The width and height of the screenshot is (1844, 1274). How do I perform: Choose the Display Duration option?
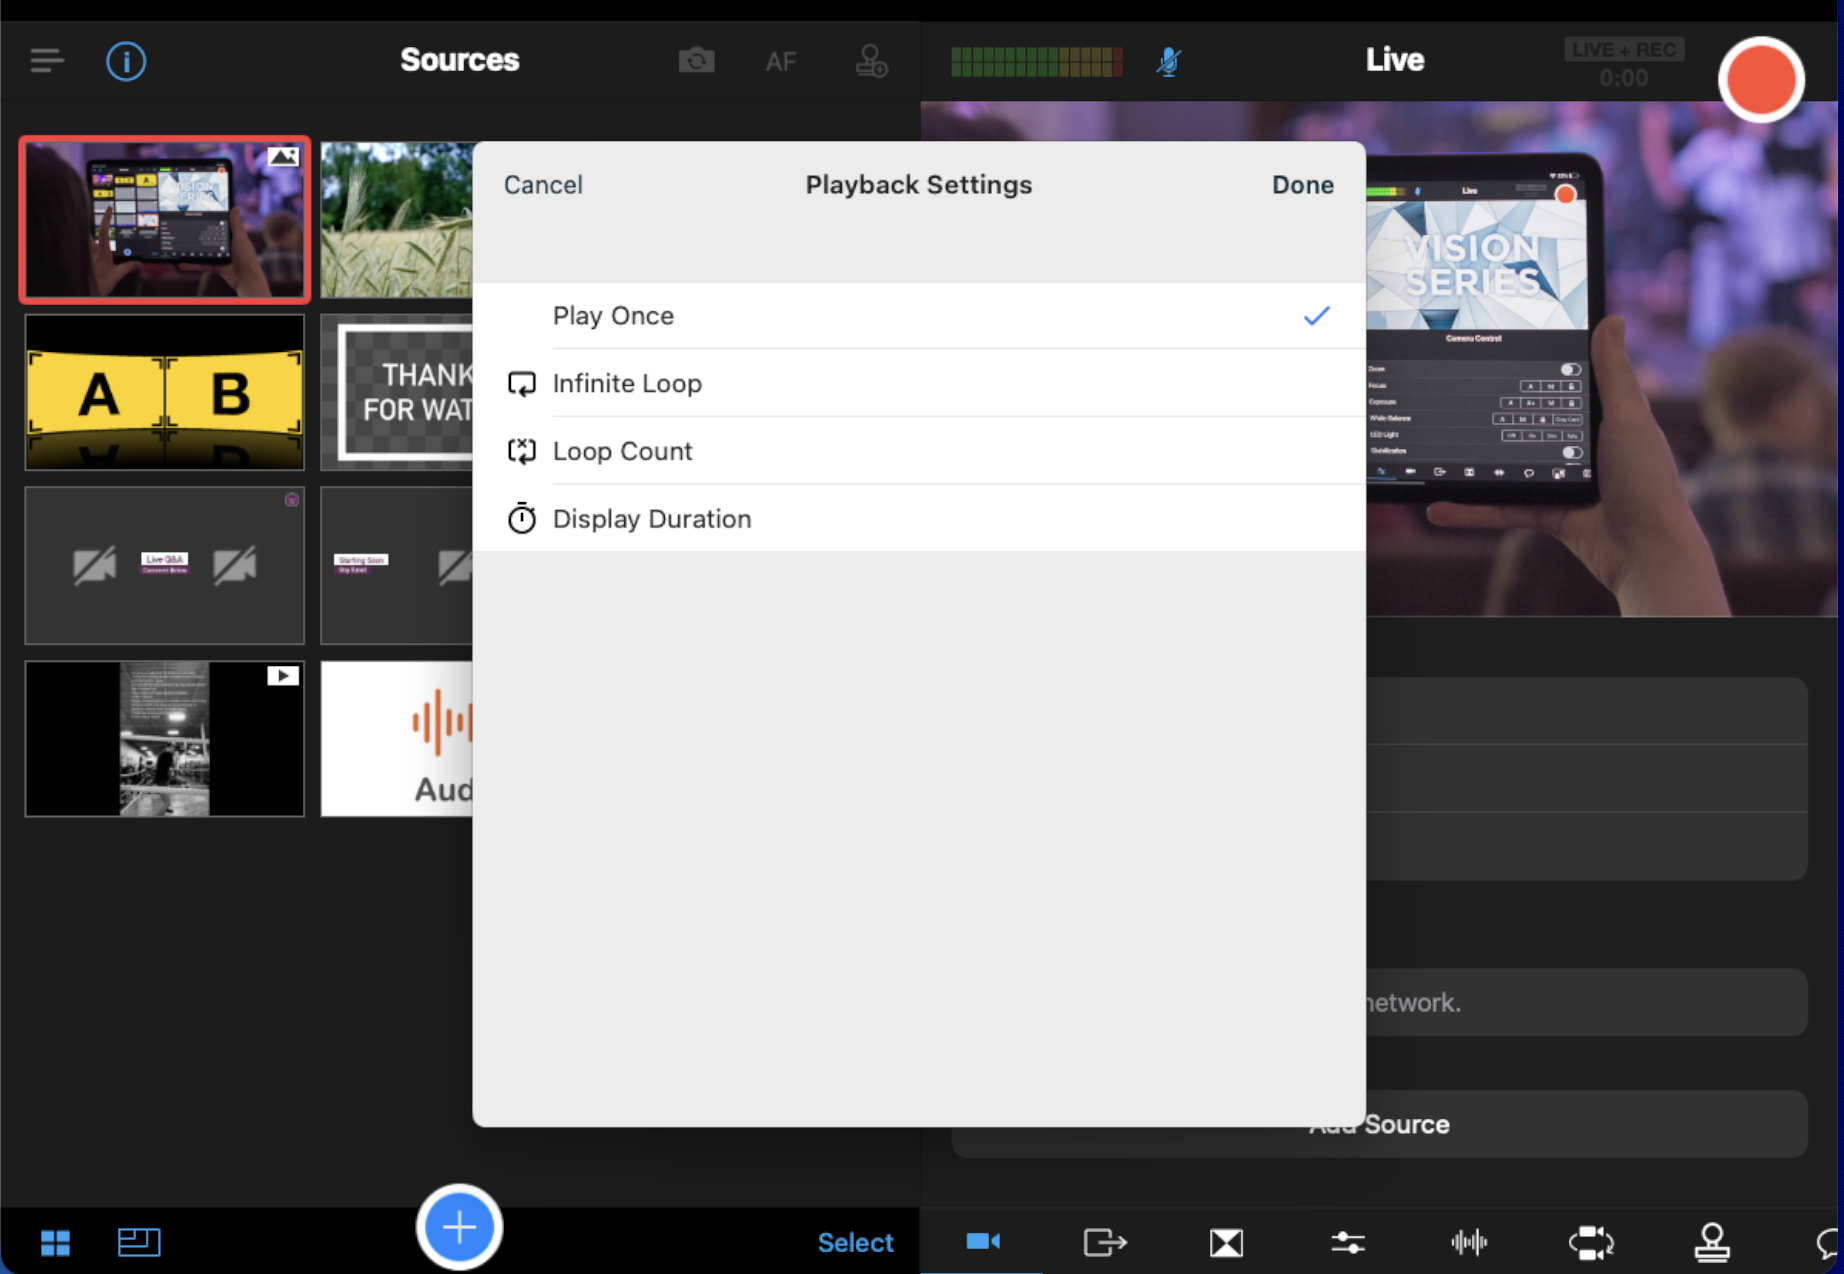[x=919, y=519]
